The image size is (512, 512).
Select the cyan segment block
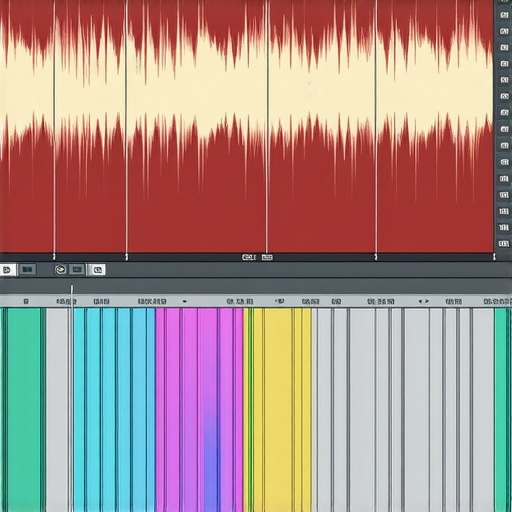114,410
